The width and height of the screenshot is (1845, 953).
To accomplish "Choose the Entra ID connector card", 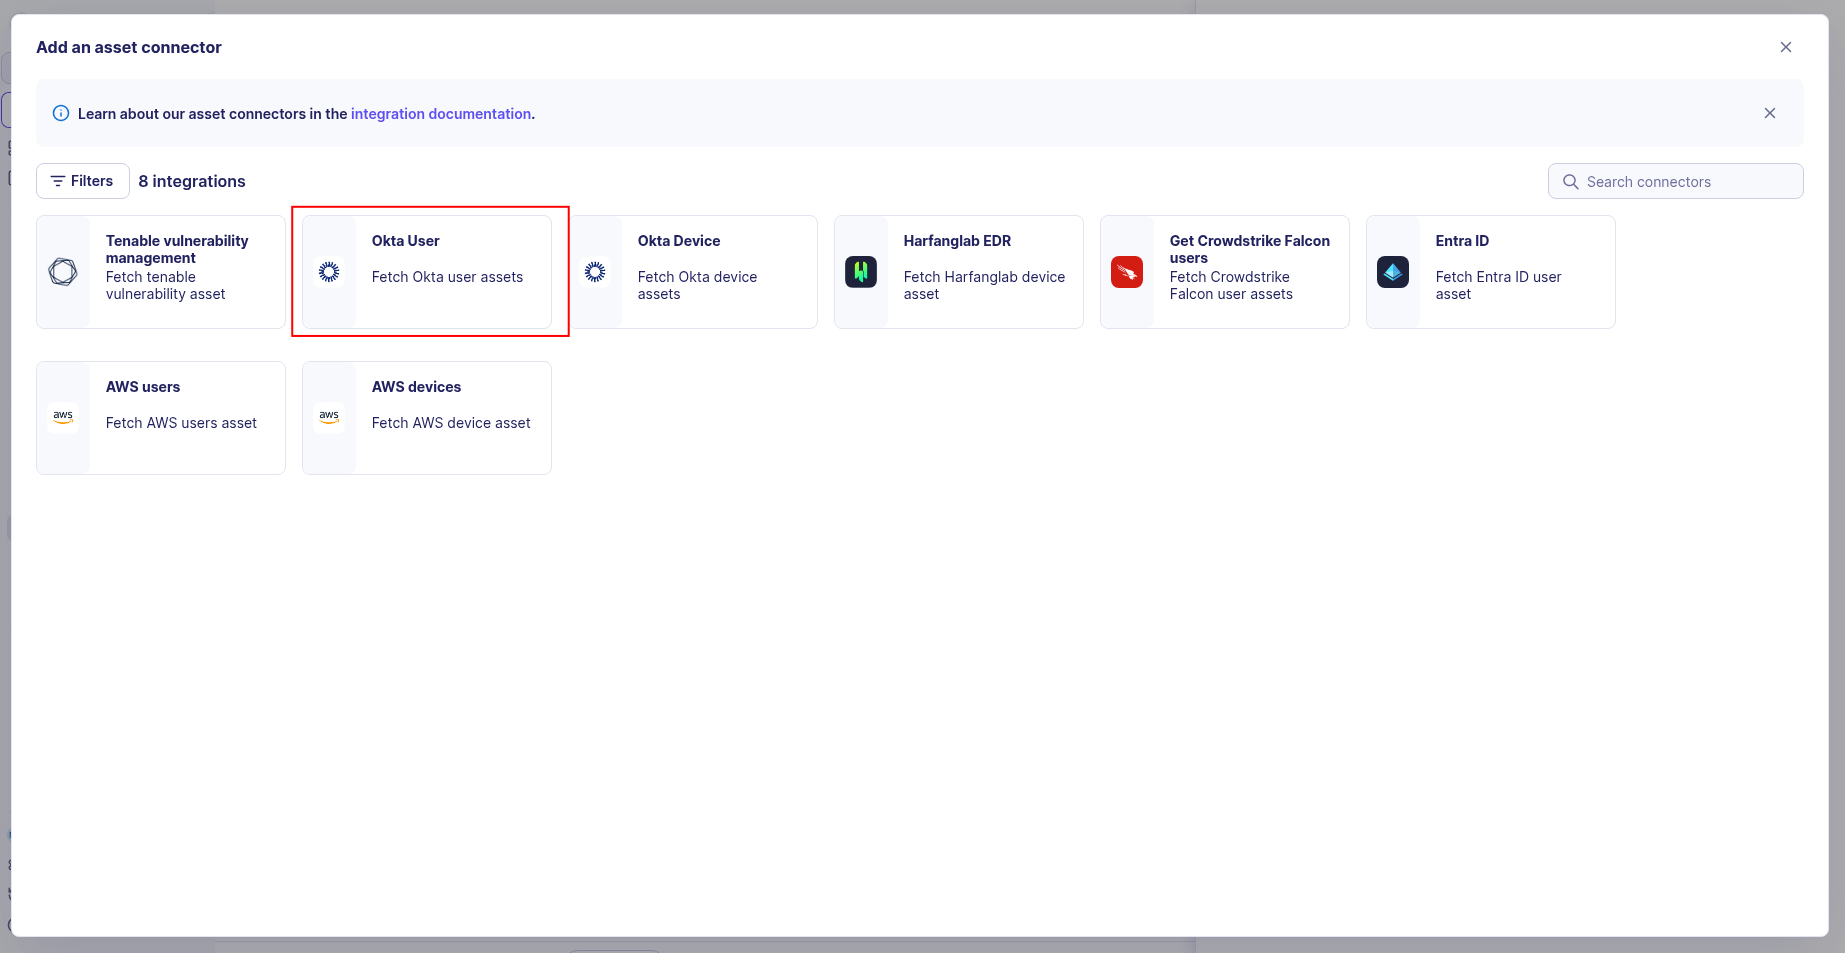I will (1489, 271).
